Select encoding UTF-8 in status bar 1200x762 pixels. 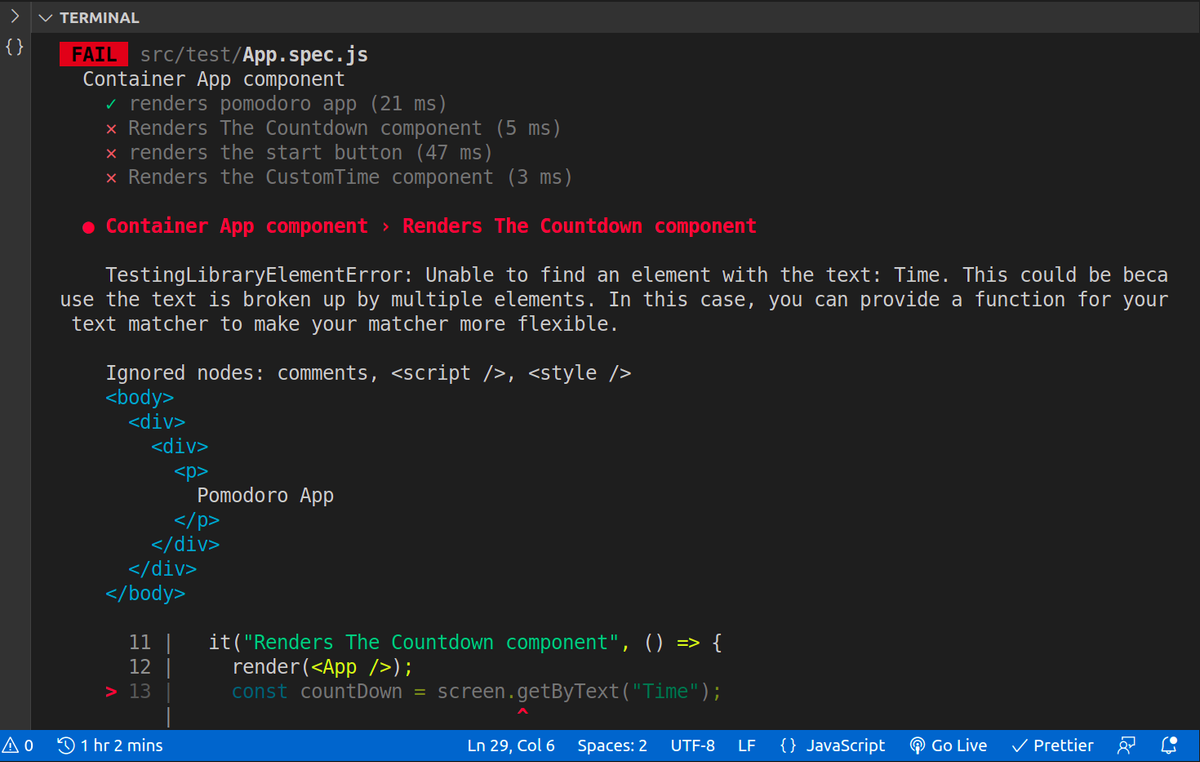[x=693, y=745]
